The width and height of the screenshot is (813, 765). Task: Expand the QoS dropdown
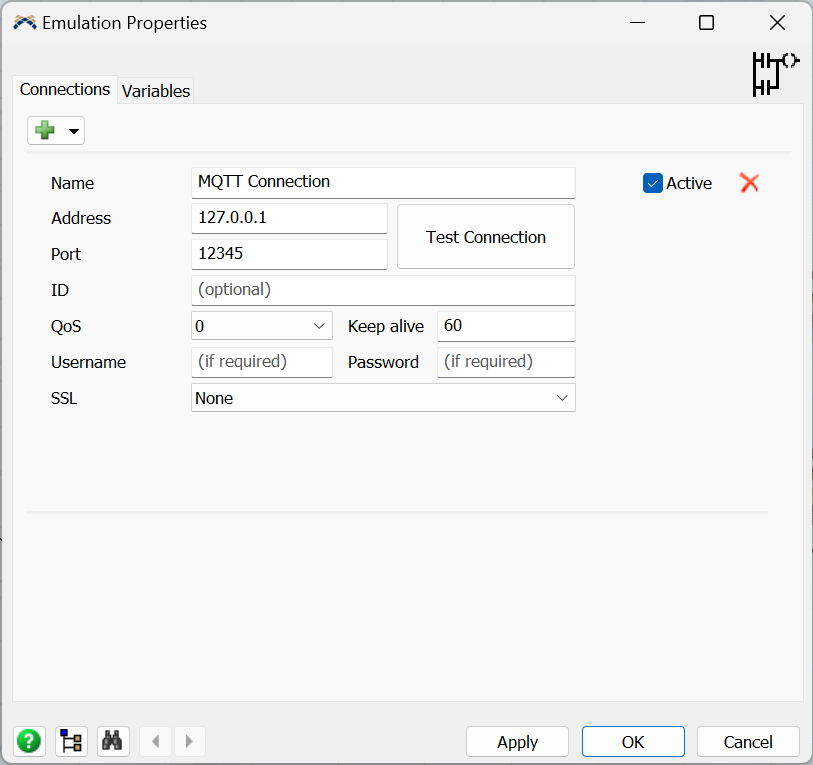click(x=320, y=326)
